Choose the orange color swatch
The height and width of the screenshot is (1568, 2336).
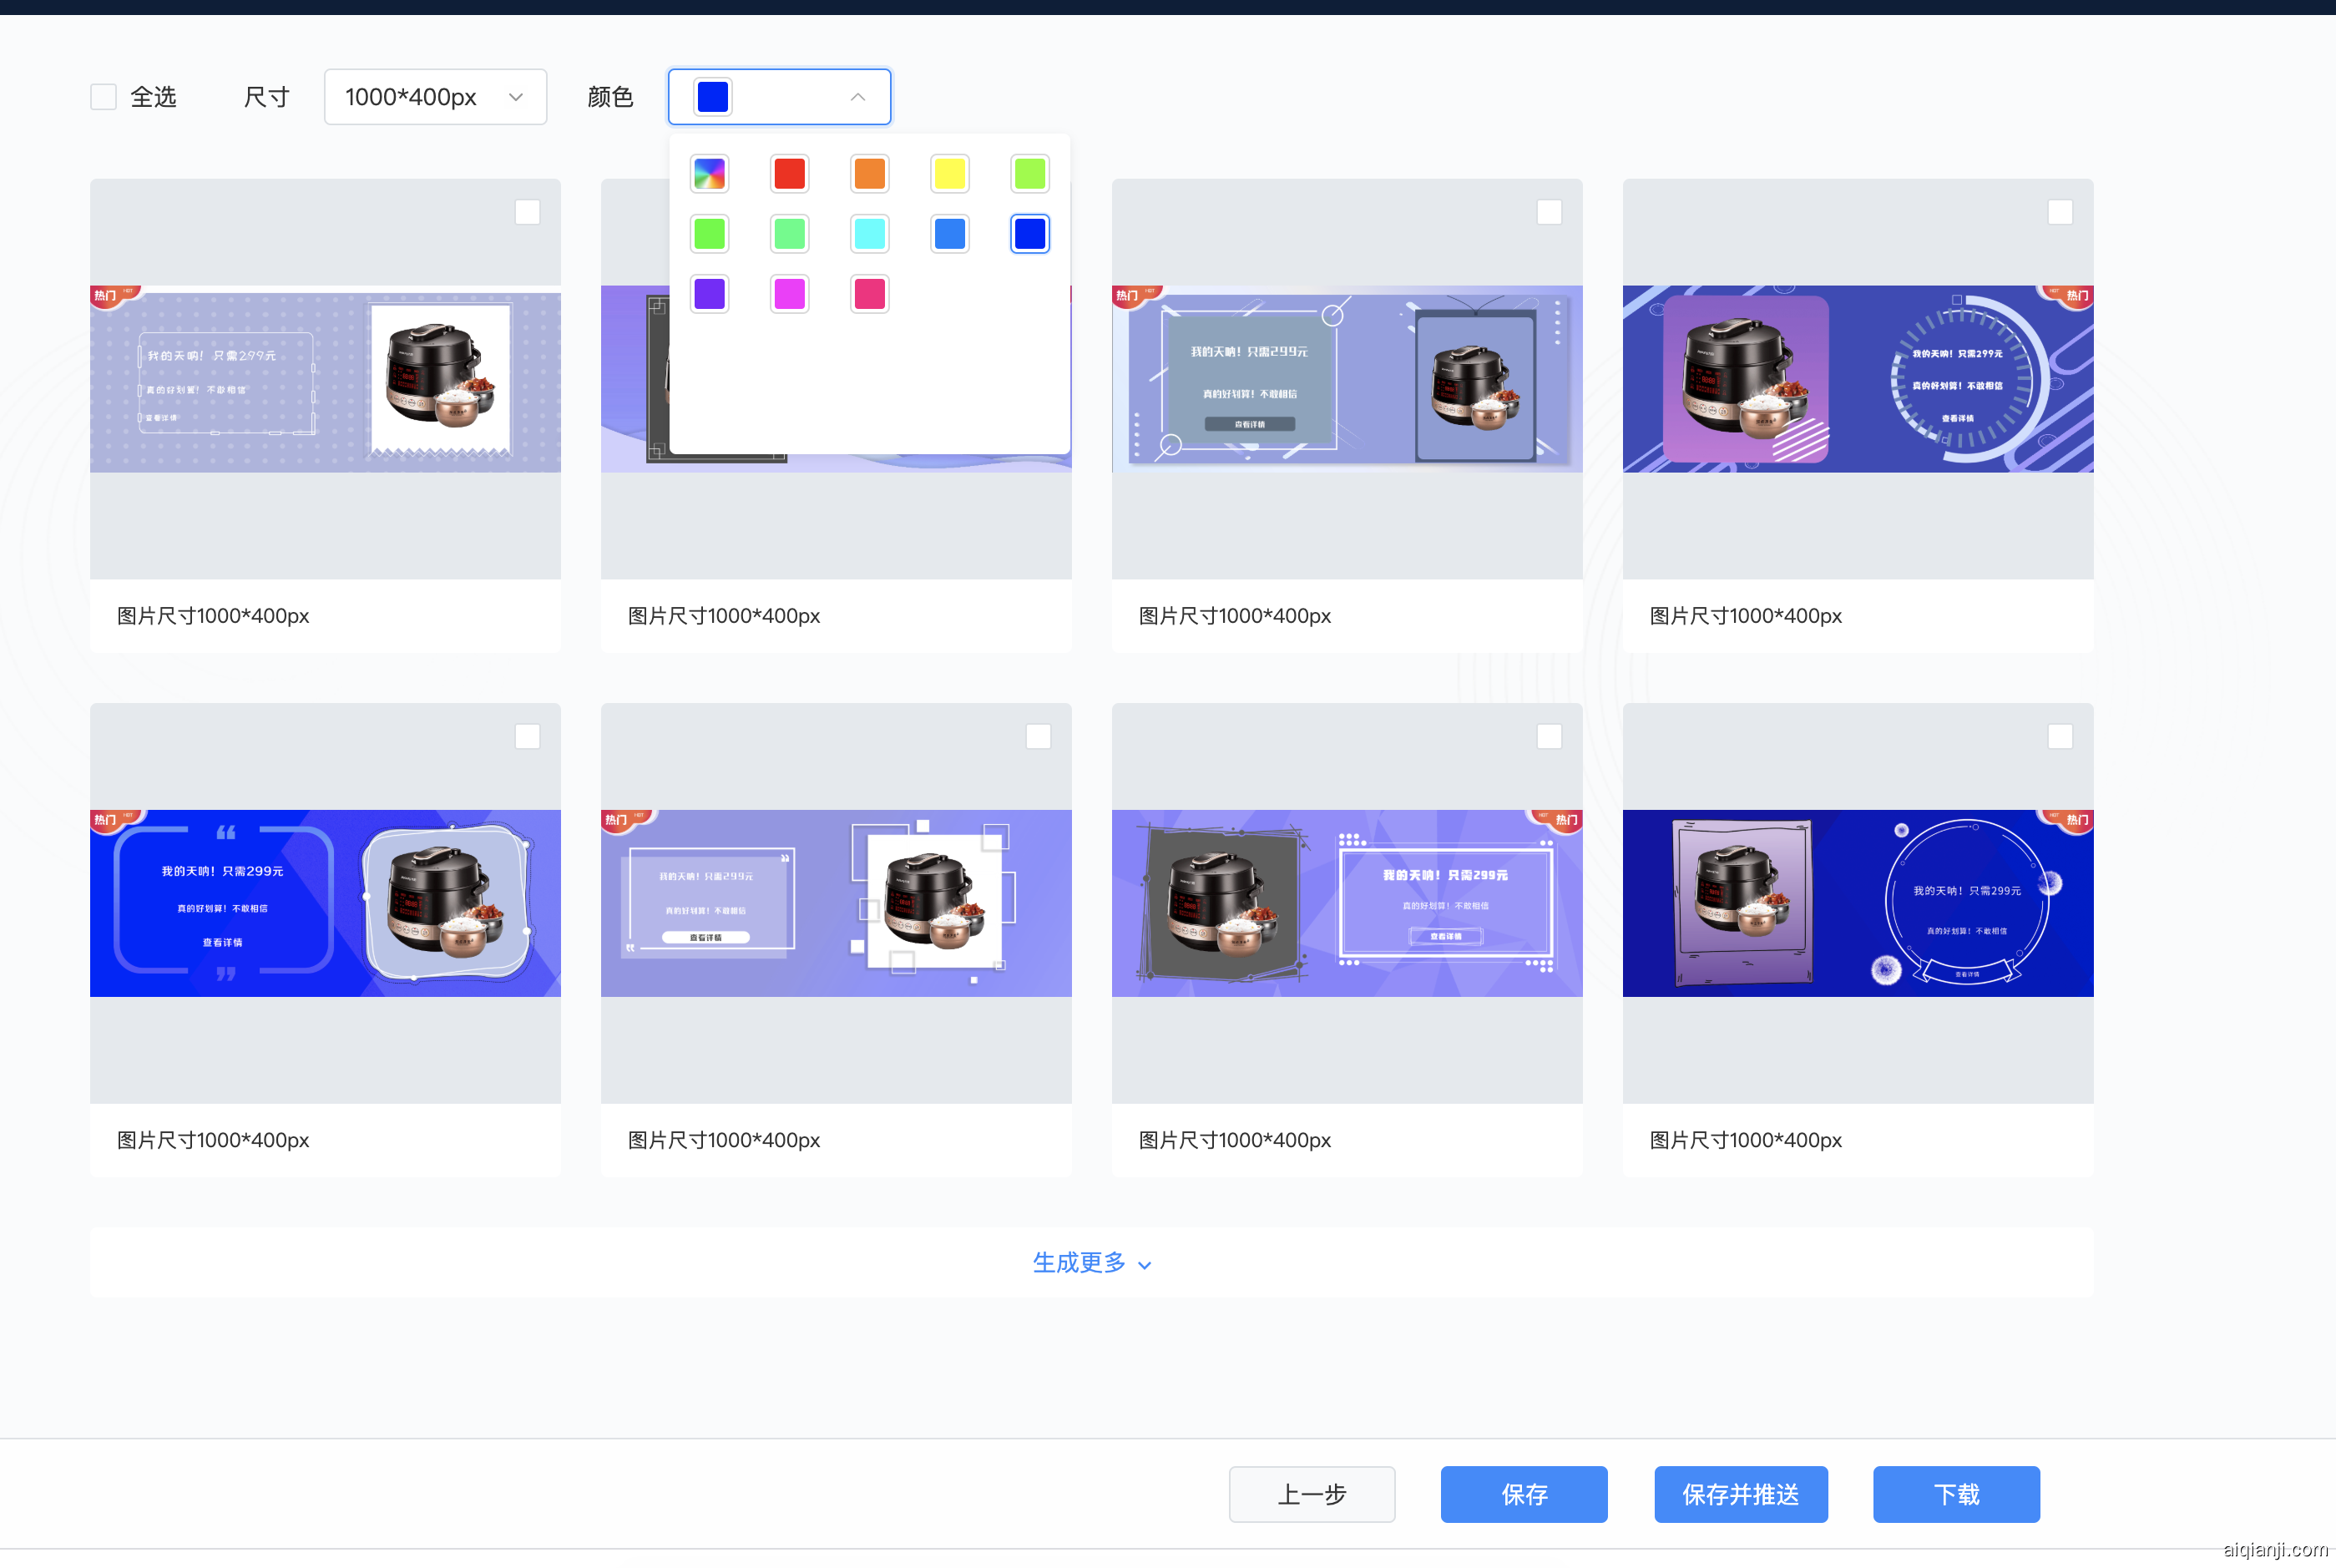pyautogui.click(x=869, y=174)
